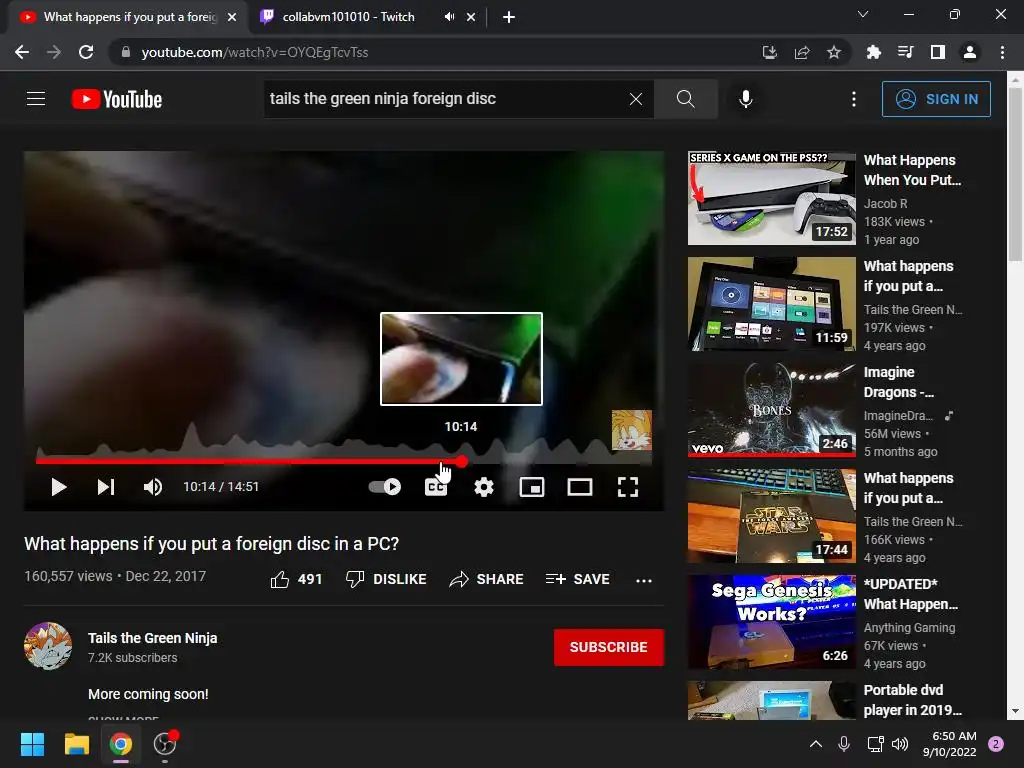Open the taskbar volume speaker icon
1024x768 pixels.
900,744
